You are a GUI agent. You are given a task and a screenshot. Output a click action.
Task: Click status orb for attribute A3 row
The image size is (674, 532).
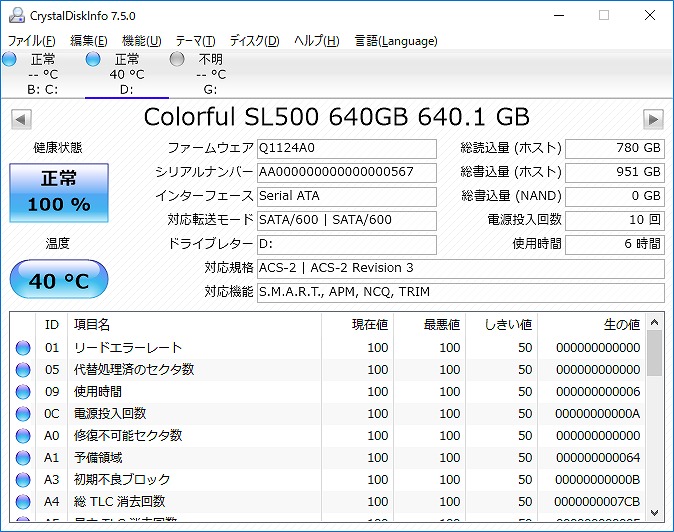click(23, 480)
